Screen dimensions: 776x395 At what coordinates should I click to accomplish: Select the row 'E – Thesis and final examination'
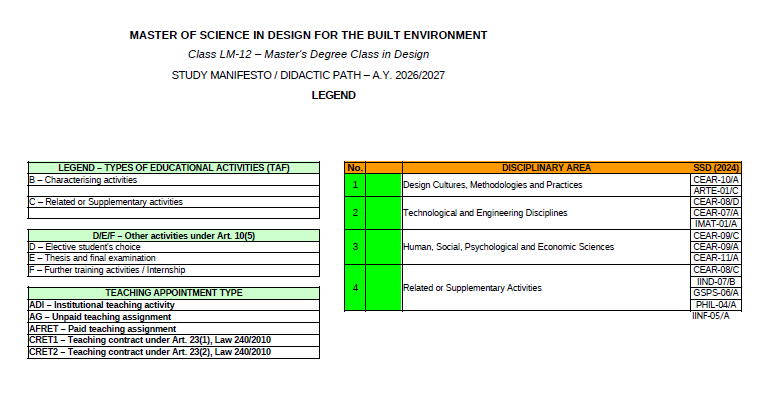pyautogui.click(x=174, y=258)
